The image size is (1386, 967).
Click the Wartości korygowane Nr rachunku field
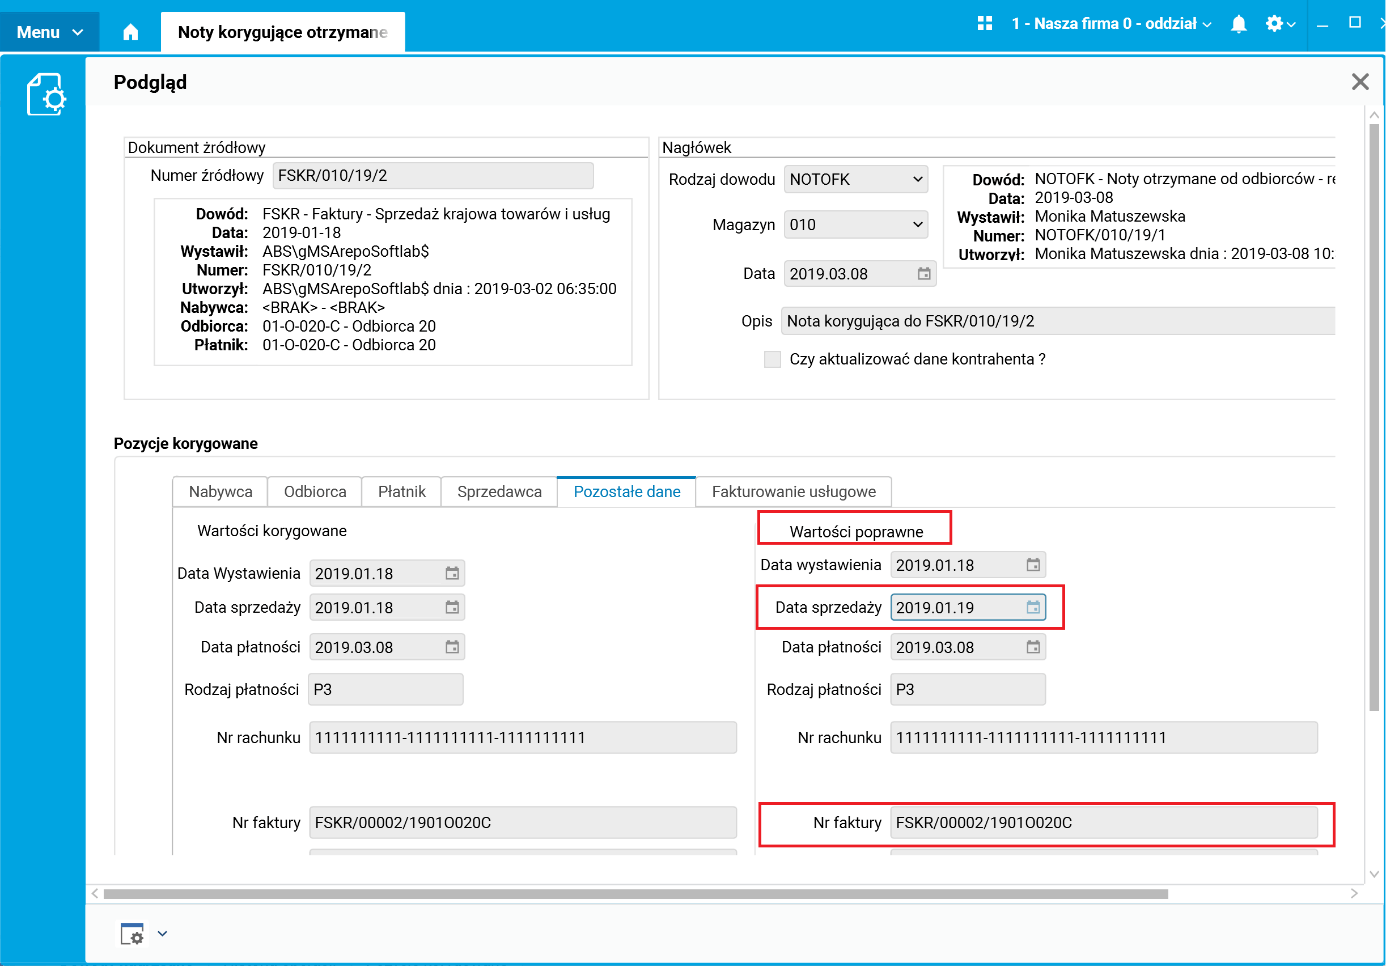523,738
